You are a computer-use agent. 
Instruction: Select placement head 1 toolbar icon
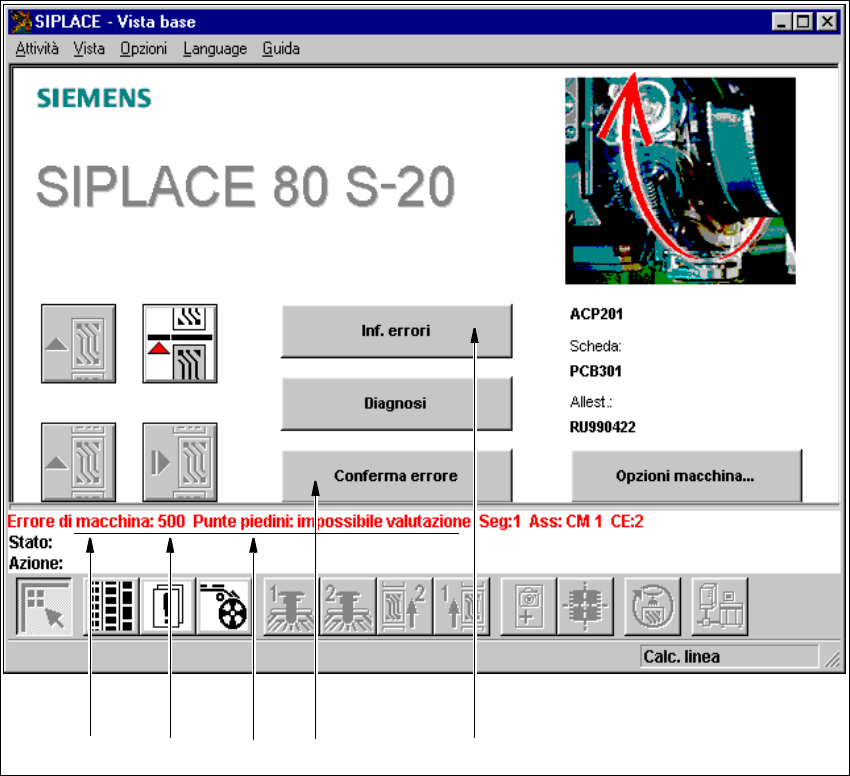click(291, 606)
